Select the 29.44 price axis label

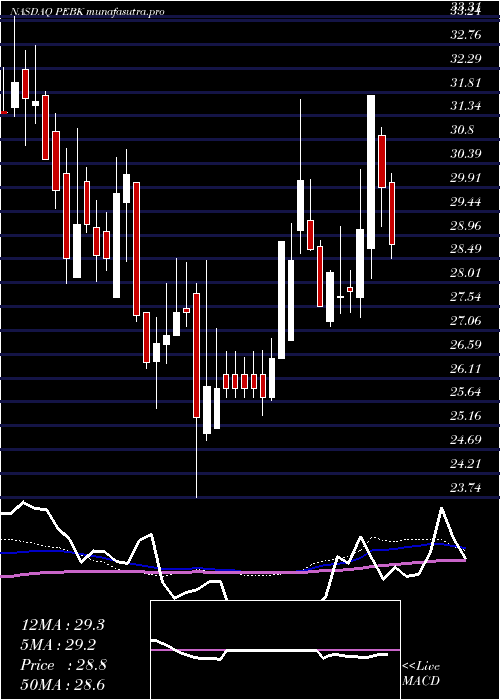tap(466, 202)
